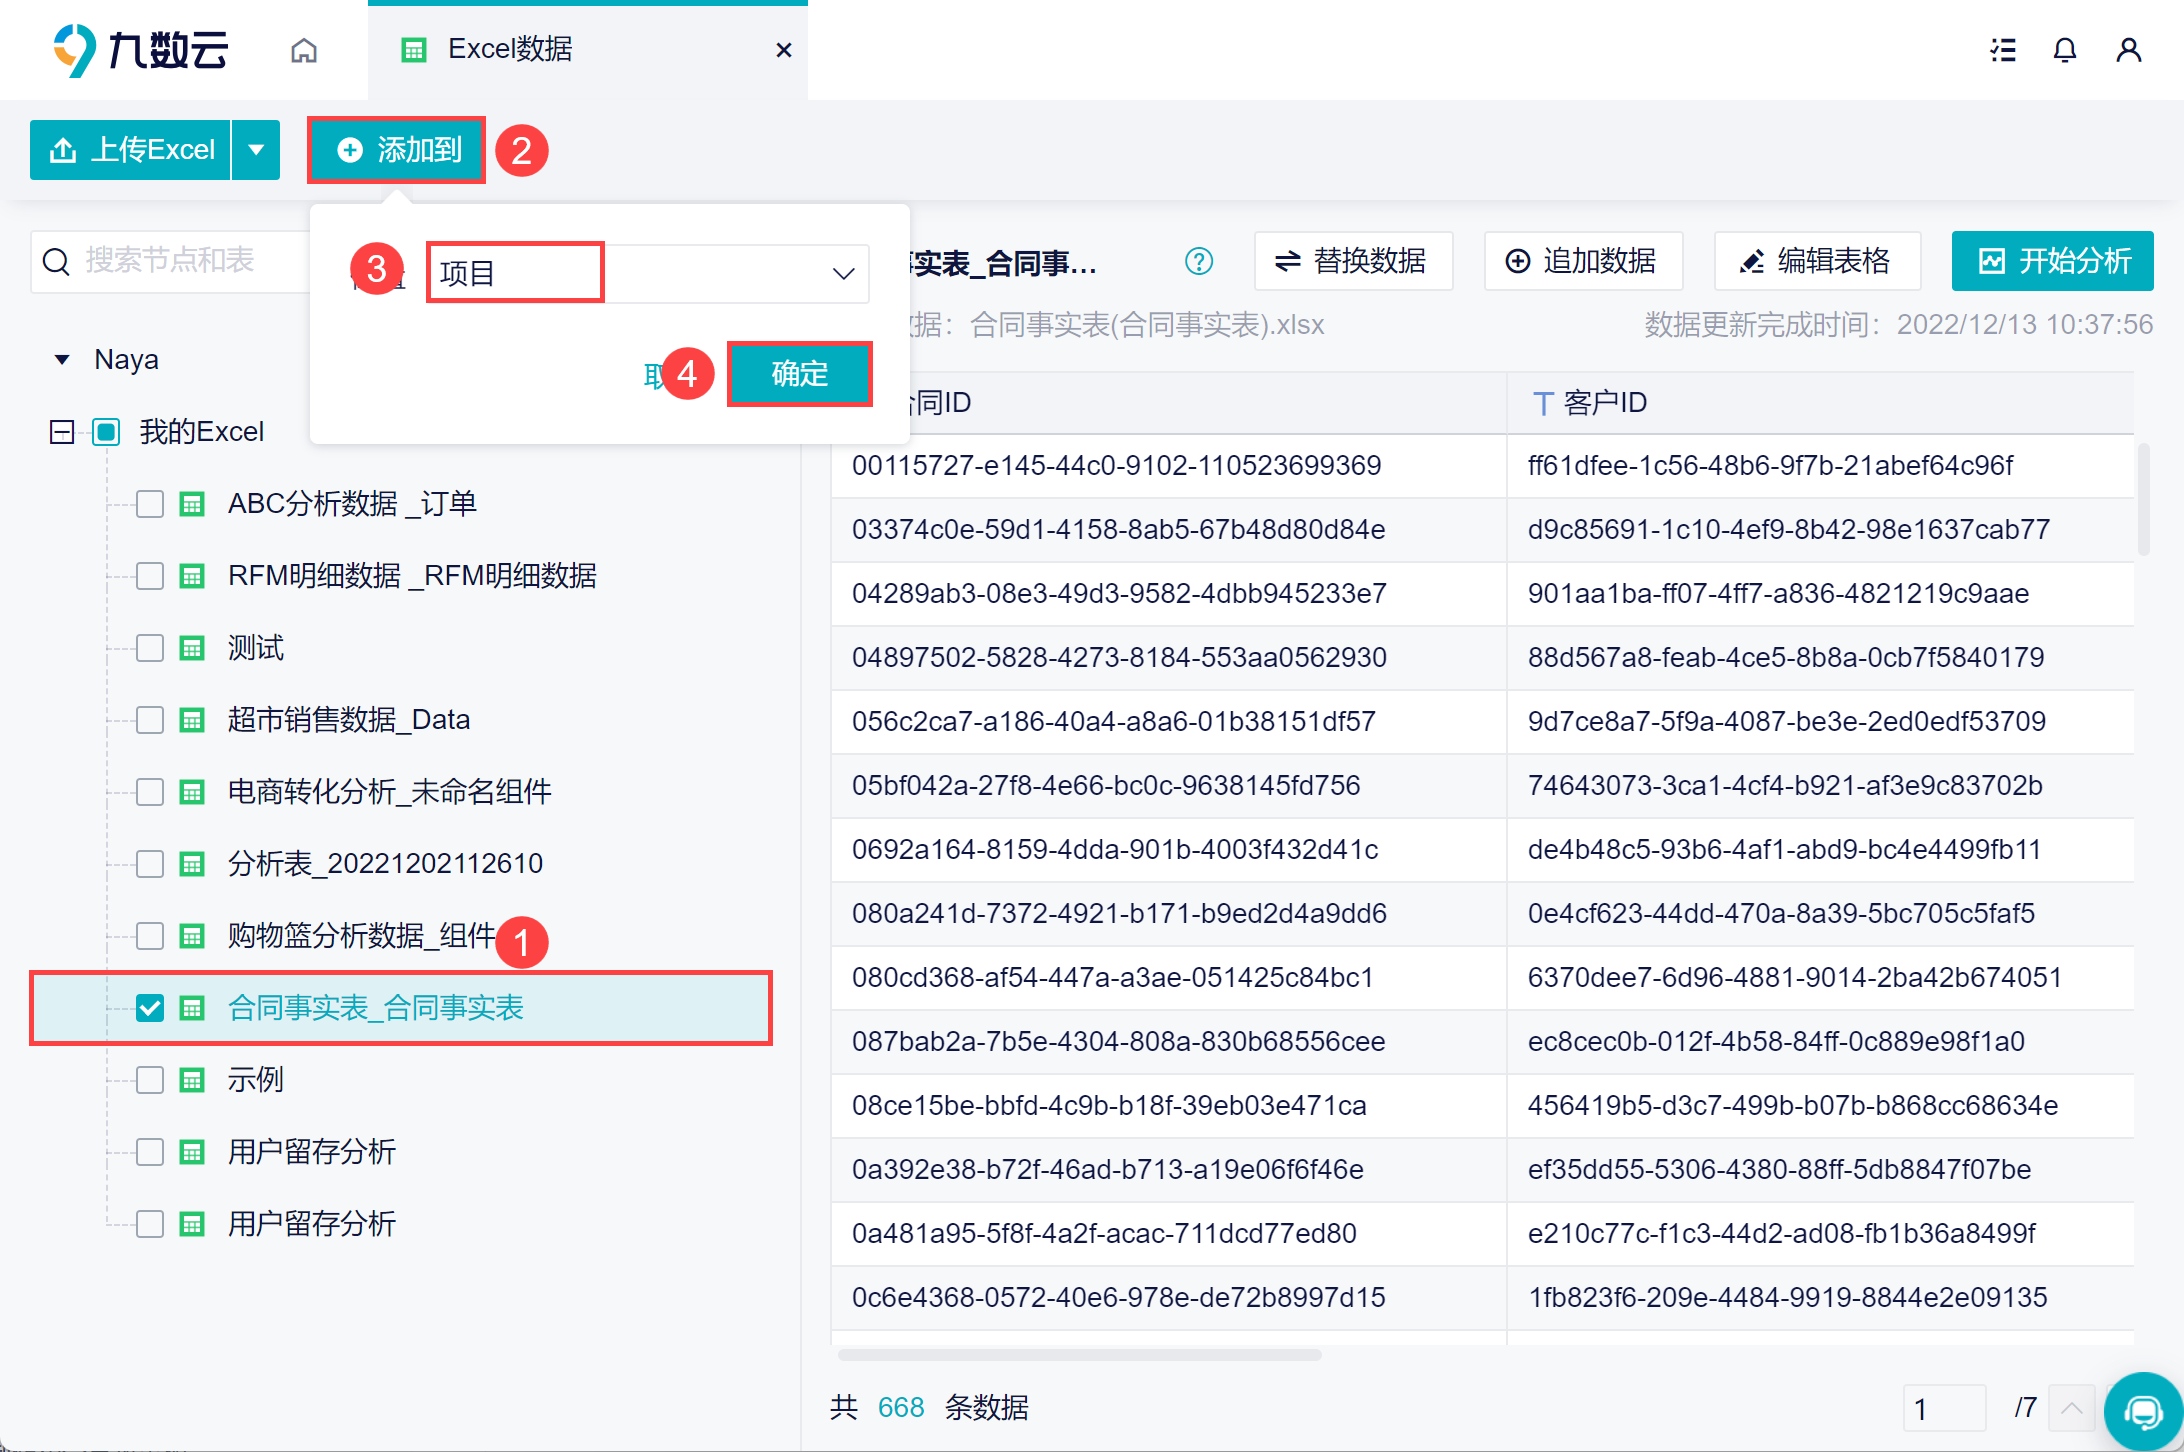This screenshot has width=2184, height=1452.
Task: Toggle the 我的Excel folder checkbox
Action: (106, 432)
